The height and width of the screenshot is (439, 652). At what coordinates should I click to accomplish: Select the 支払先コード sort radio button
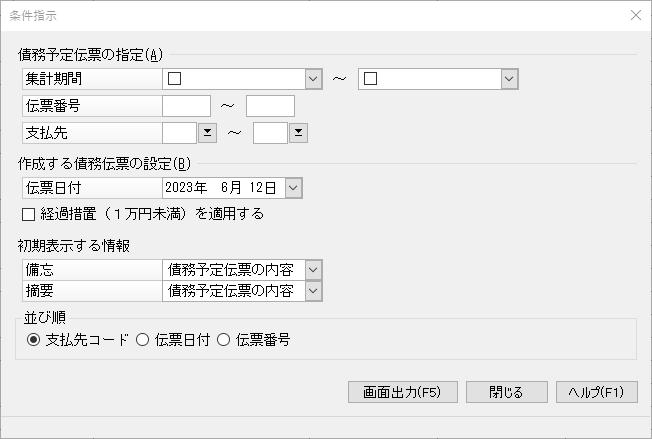33,340
